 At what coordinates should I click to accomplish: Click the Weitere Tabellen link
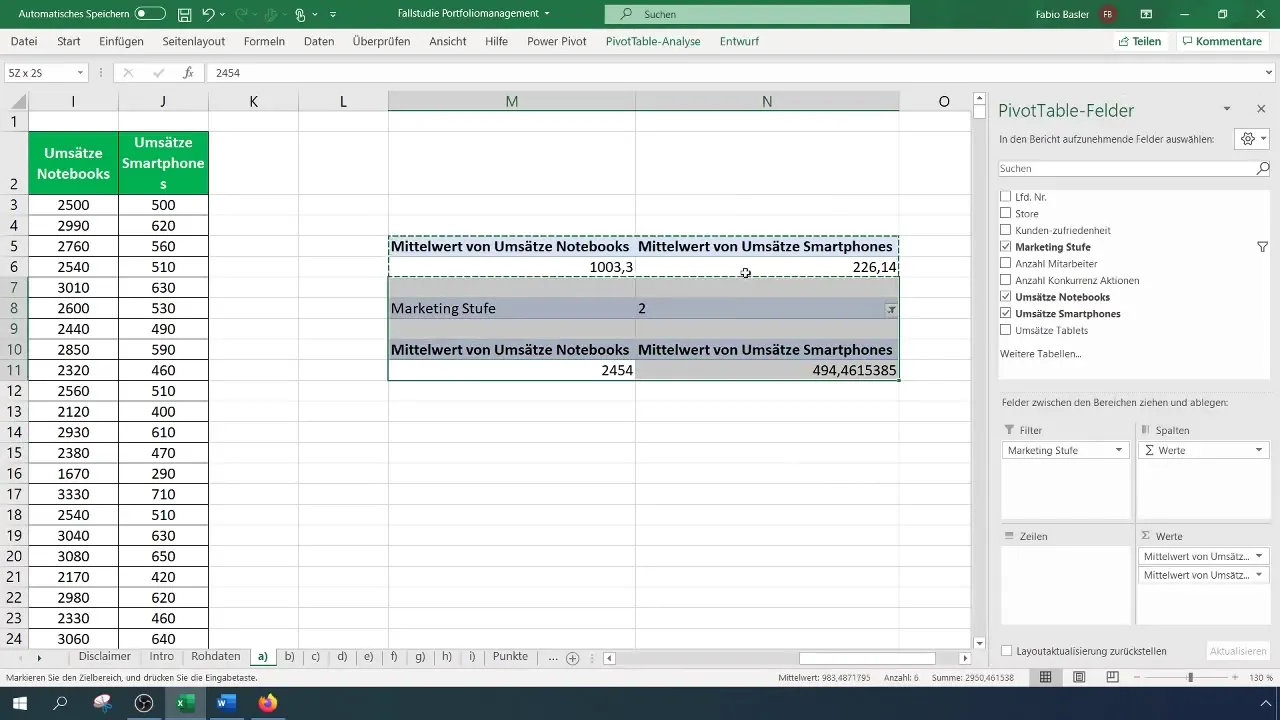(1040, 354)
